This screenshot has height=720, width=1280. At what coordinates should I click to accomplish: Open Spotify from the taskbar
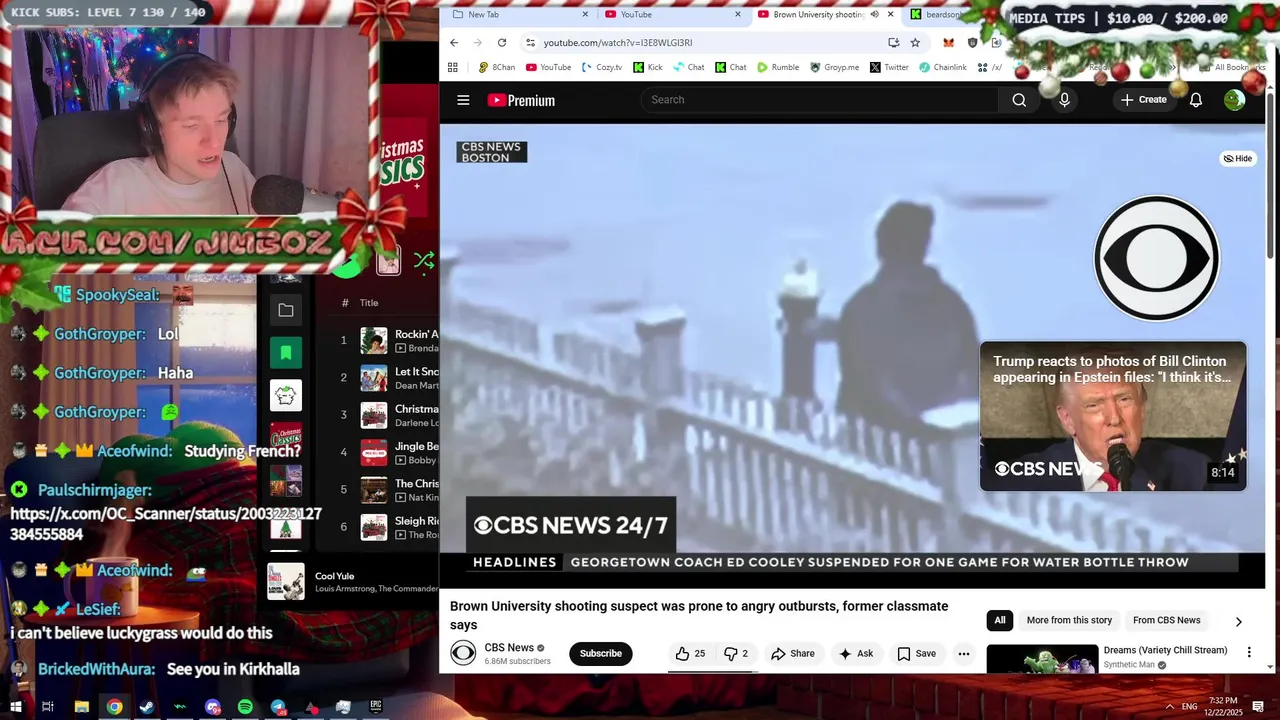(x=245, y=707)
